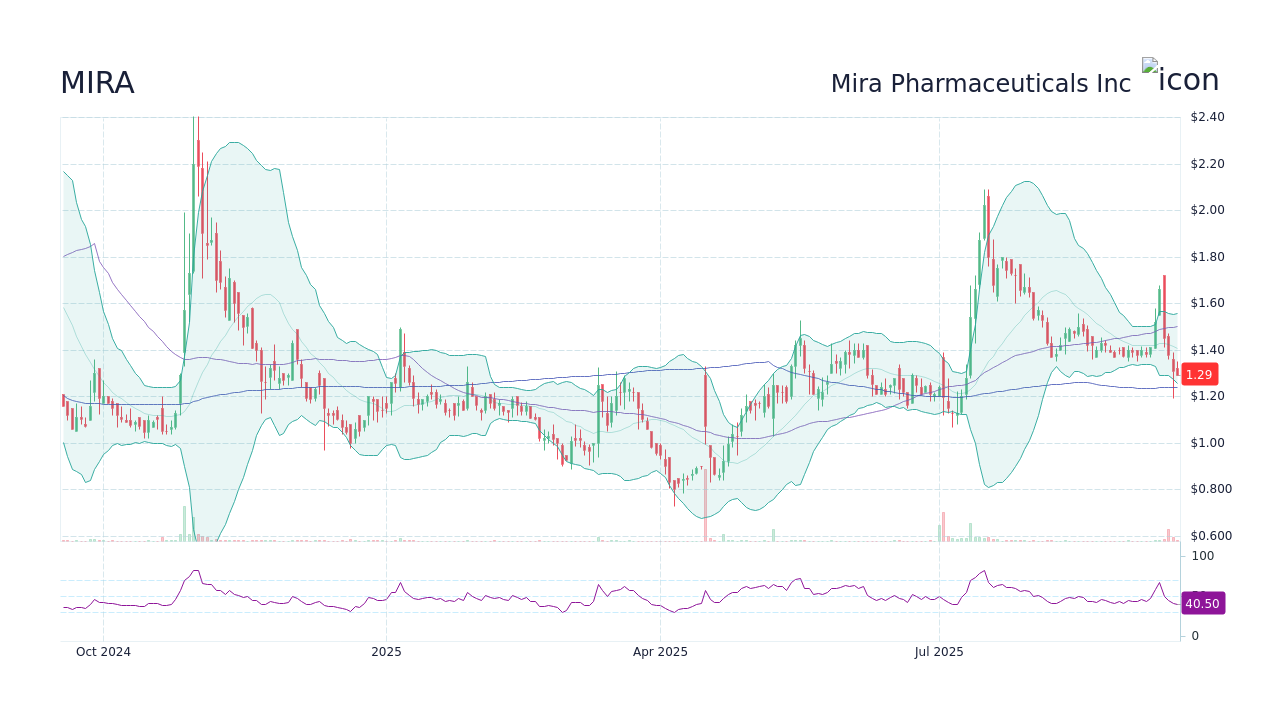Click the 2025 date label
Image resolution: width=1280 pixels, height=720 pixels.
[386, 651]
